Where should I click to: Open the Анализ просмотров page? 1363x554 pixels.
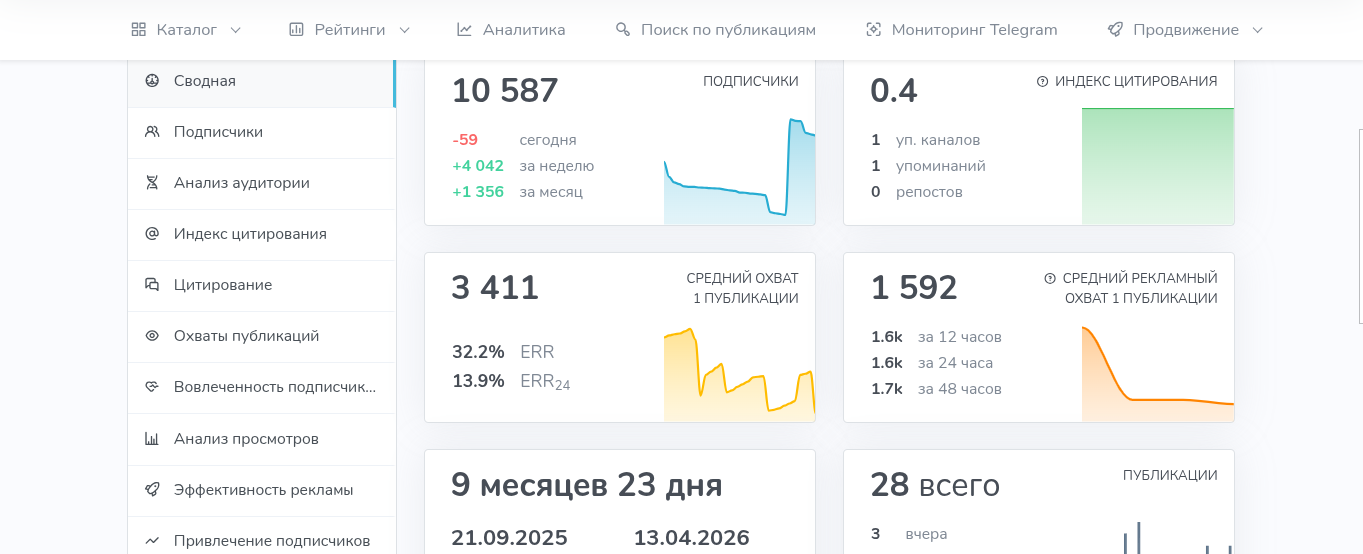coord(262,439)
